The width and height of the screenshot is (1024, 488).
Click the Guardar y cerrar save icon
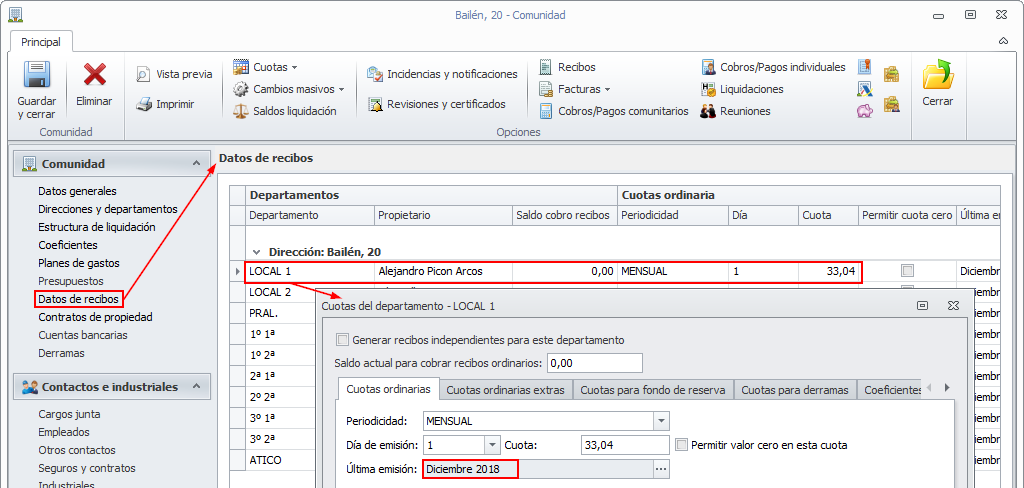(x=37, y=76)
